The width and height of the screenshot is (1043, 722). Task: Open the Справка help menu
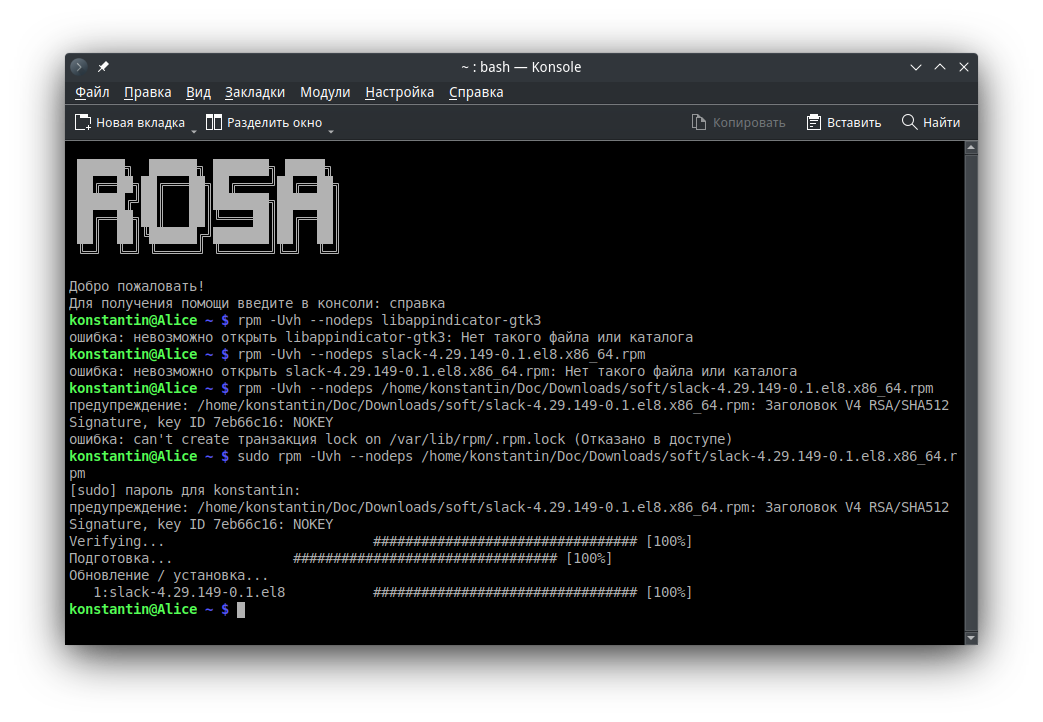(x=476, y=93)
